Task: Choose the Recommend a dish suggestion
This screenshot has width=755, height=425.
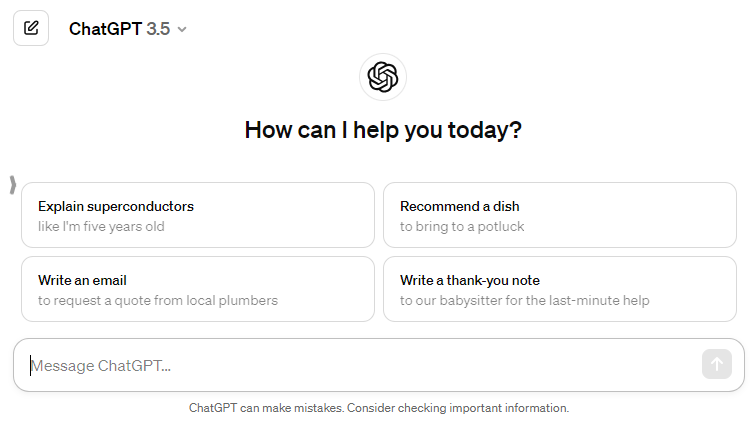Action: click(459, 206)
